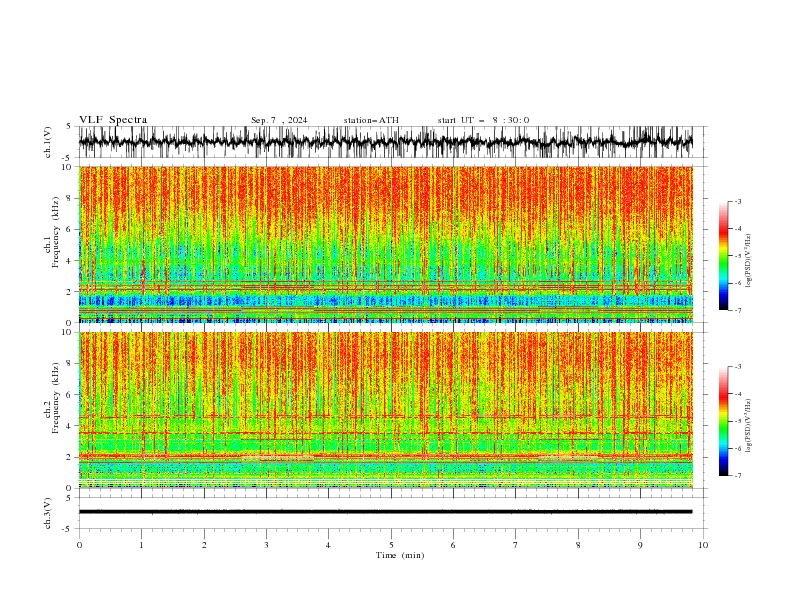Click time axis tick label "7"

click(515, 545)
